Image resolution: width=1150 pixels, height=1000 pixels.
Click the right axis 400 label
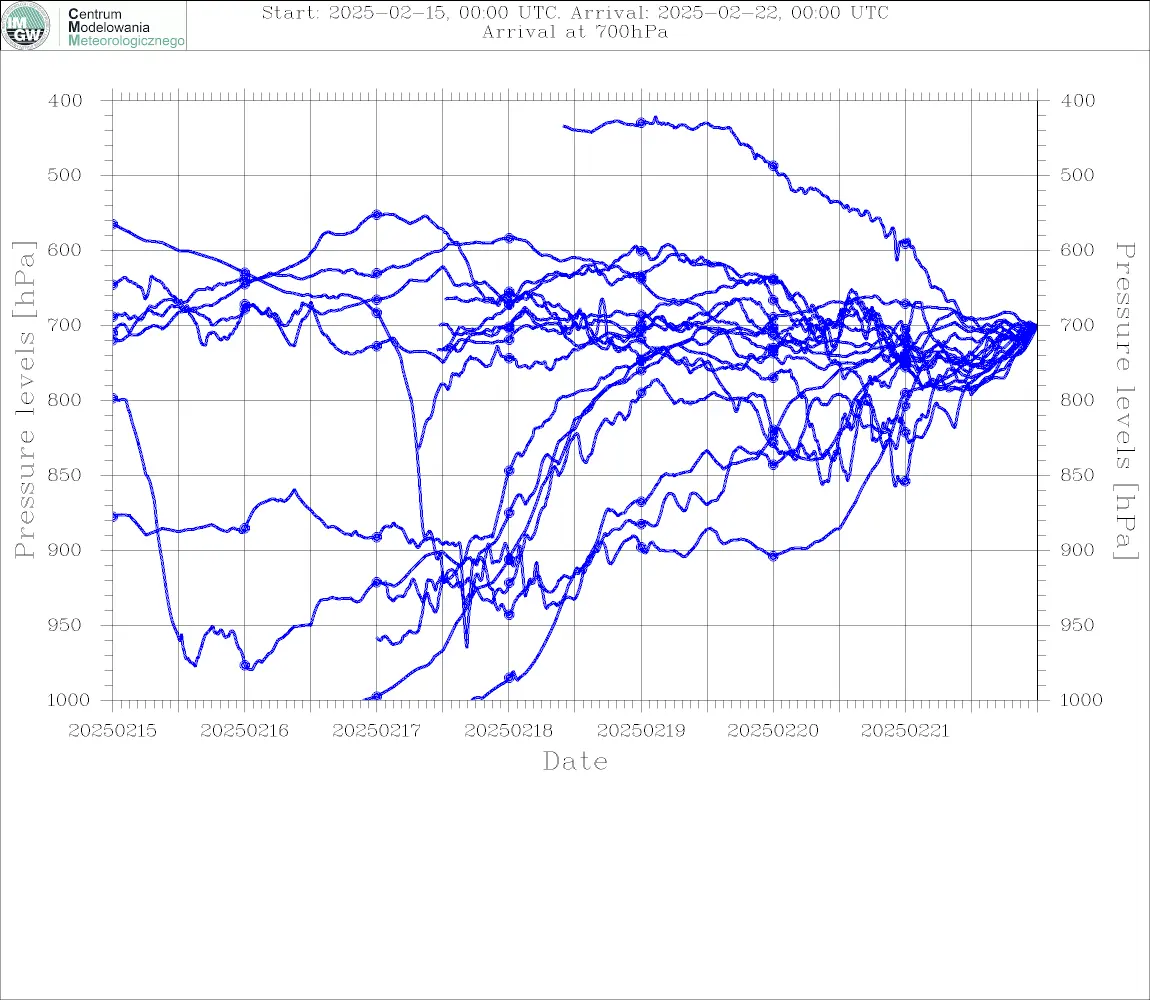coord(1077,101)
